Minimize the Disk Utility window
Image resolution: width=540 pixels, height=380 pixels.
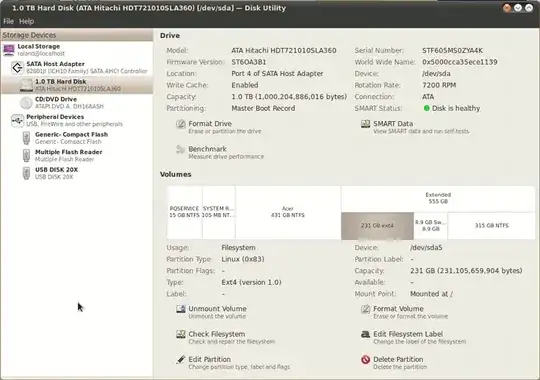pyautogui.click(x=518, y=8)
